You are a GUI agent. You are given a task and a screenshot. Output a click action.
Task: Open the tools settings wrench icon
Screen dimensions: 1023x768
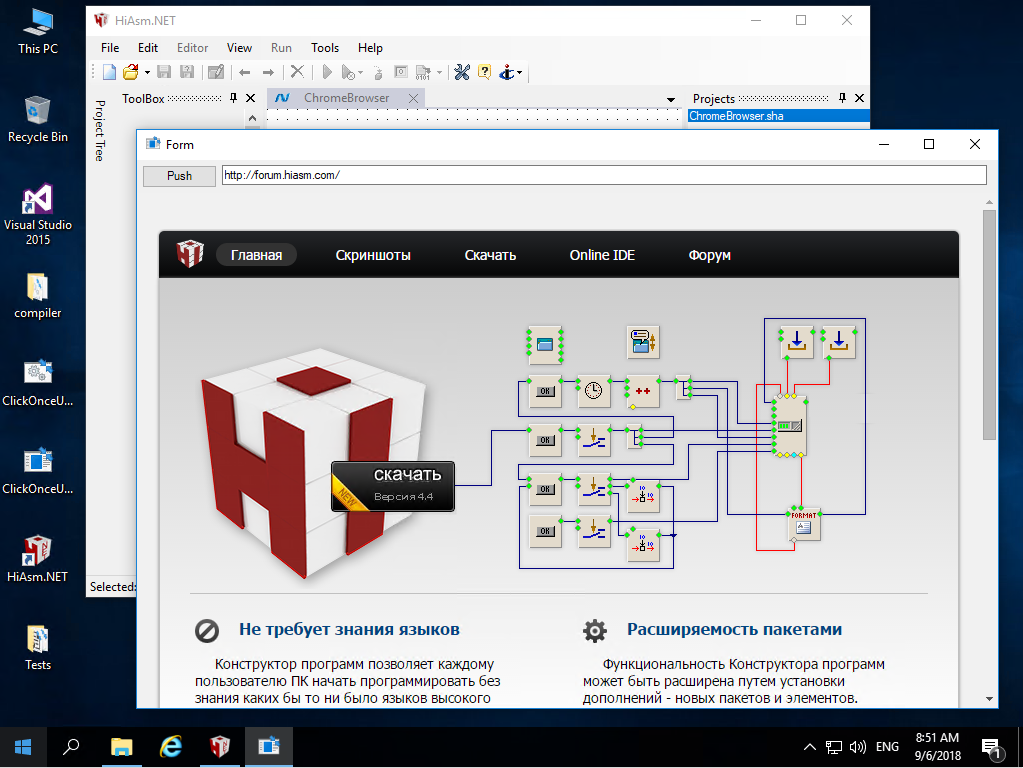coord(462,72)
